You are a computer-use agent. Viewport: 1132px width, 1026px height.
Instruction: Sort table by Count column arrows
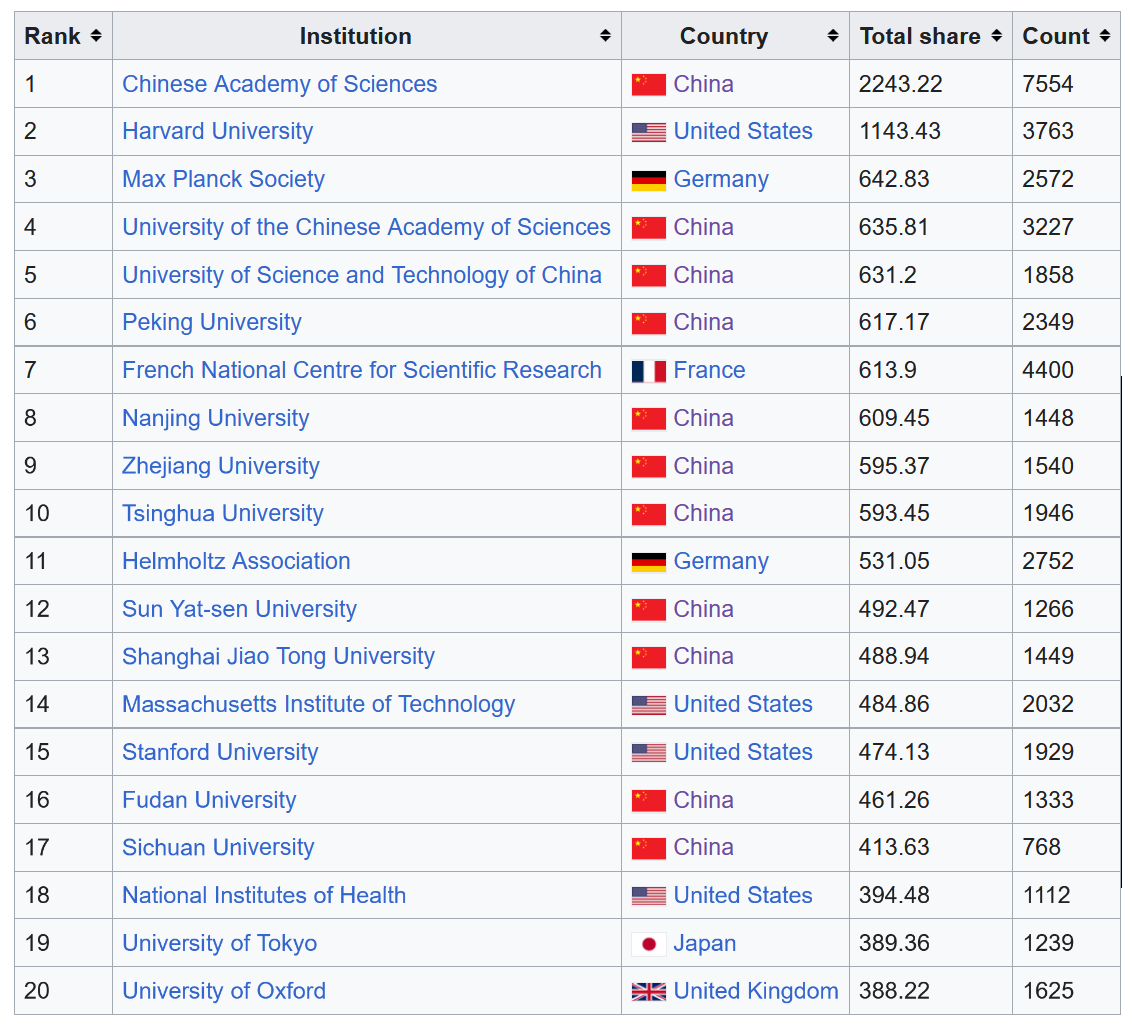[x=1105, y=35]
